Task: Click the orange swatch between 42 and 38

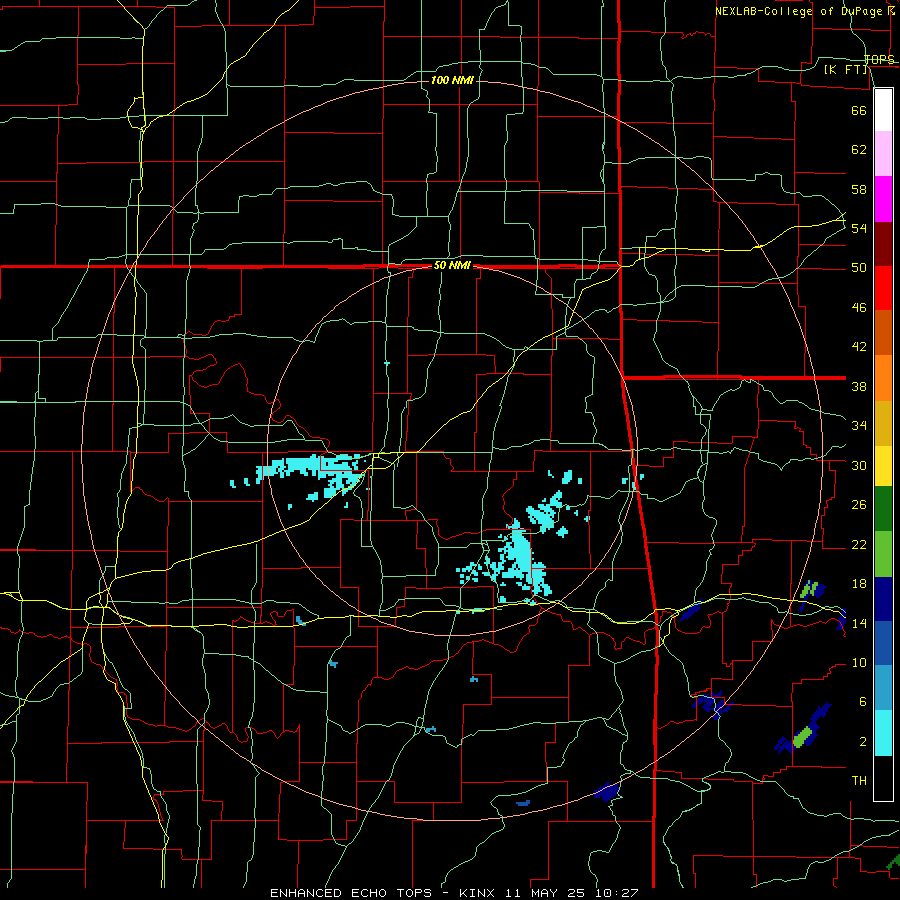Action: (883, 378)
